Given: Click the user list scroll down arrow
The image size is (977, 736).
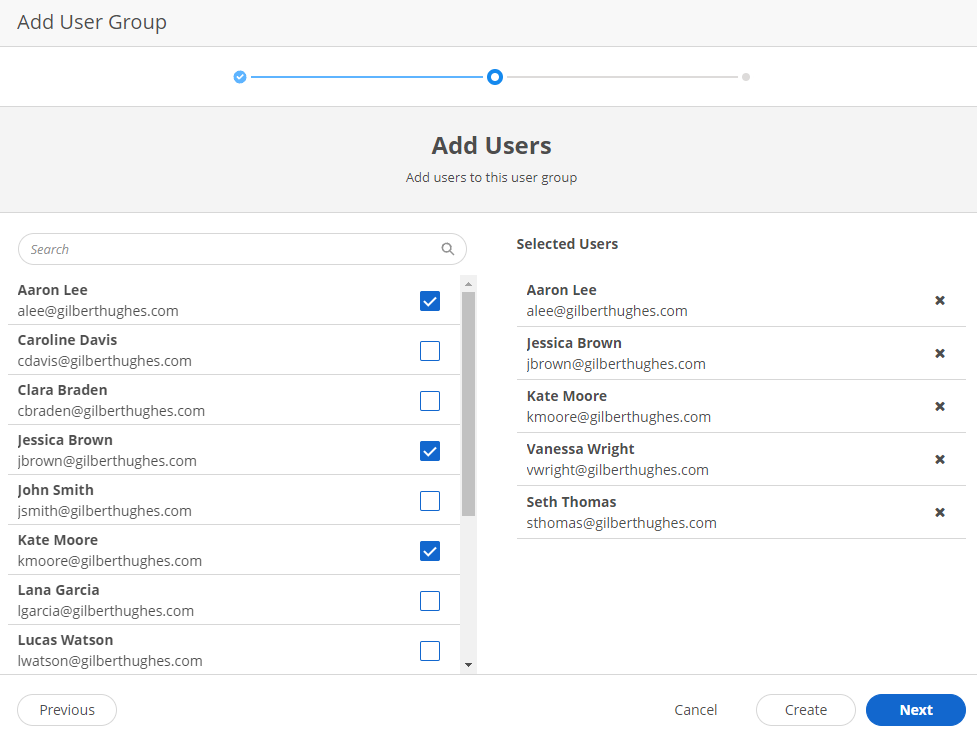Looking at the screenshot, I should (x=469, y=665).
